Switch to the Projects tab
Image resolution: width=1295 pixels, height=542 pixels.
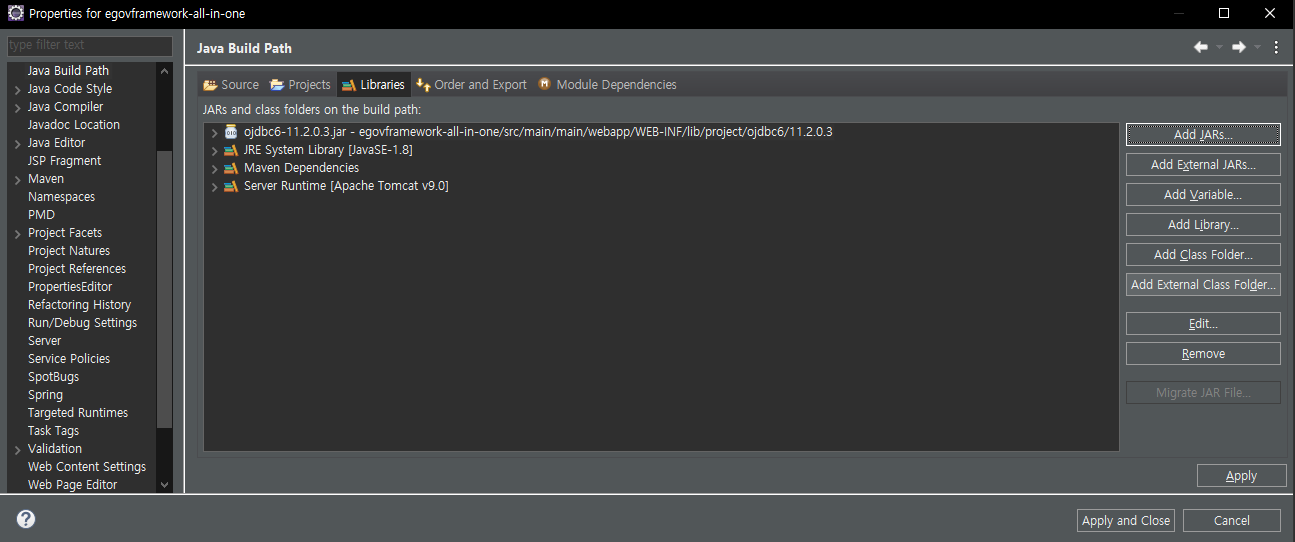pyautogui.click(x=301, y=84)
